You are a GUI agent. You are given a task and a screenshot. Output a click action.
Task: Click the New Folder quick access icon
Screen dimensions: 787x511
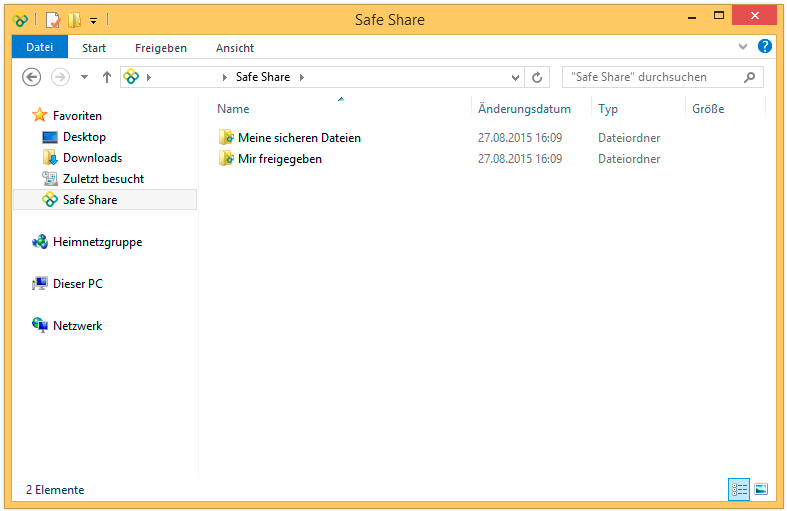[74, 20]
